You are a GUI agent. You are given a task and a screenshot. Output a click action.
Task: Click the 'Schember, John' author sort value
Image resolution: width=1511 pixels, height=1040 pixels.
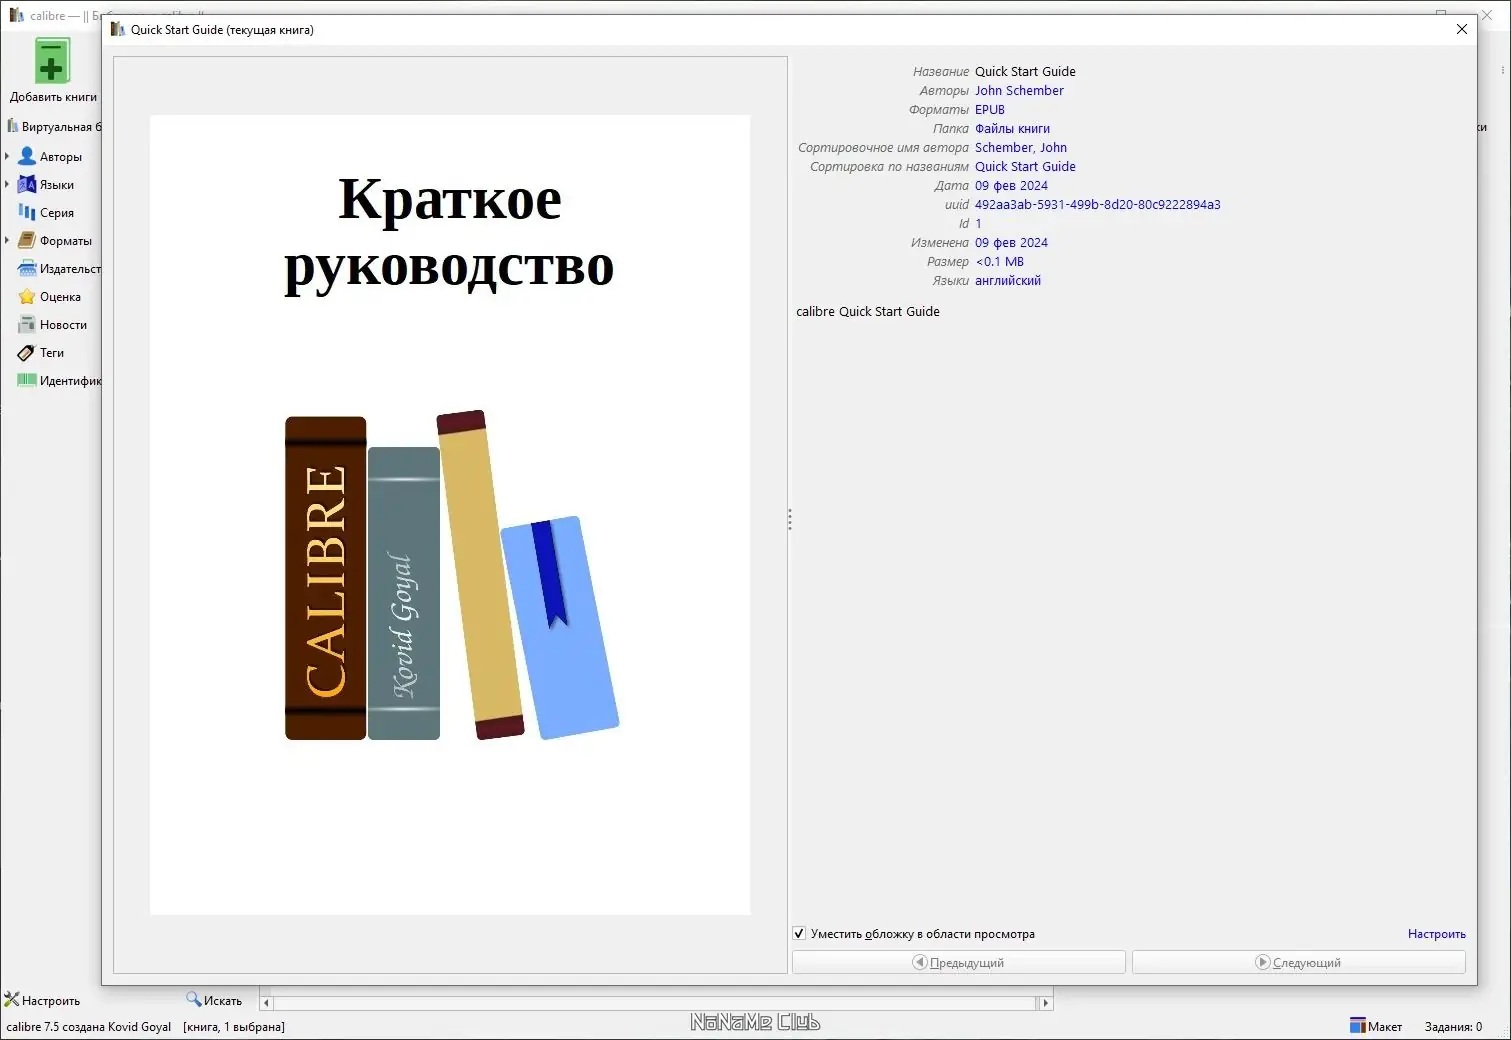click(1021, 147)
